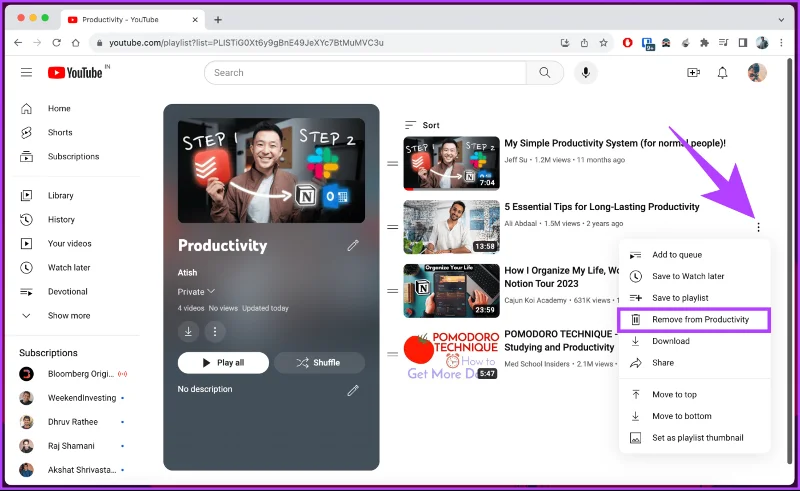This screenshot has width=800, height=491.
Task: Open the 5 Essential Tips video thumbnail
Action: pyautogui.click(x=452, y=227)
